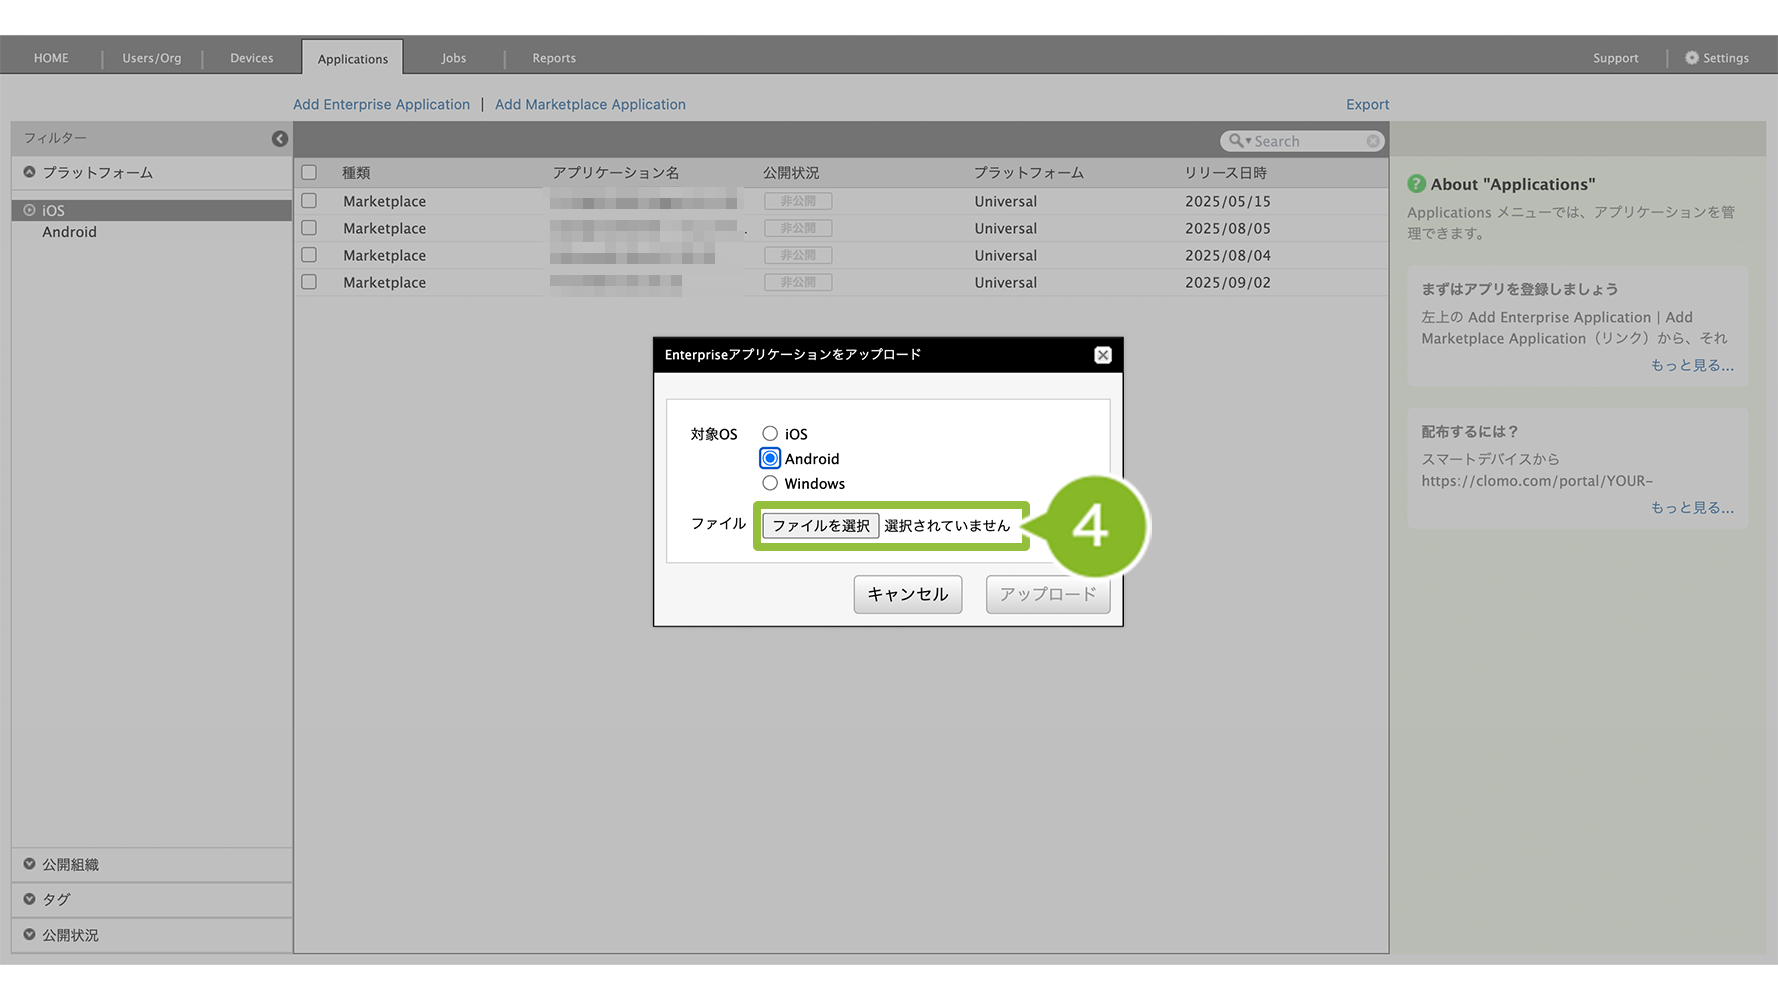The width and height of the screenshot is (1778, 1000).
Task: Open Add Marketplace Application link
Action: (x=590, y=104)
